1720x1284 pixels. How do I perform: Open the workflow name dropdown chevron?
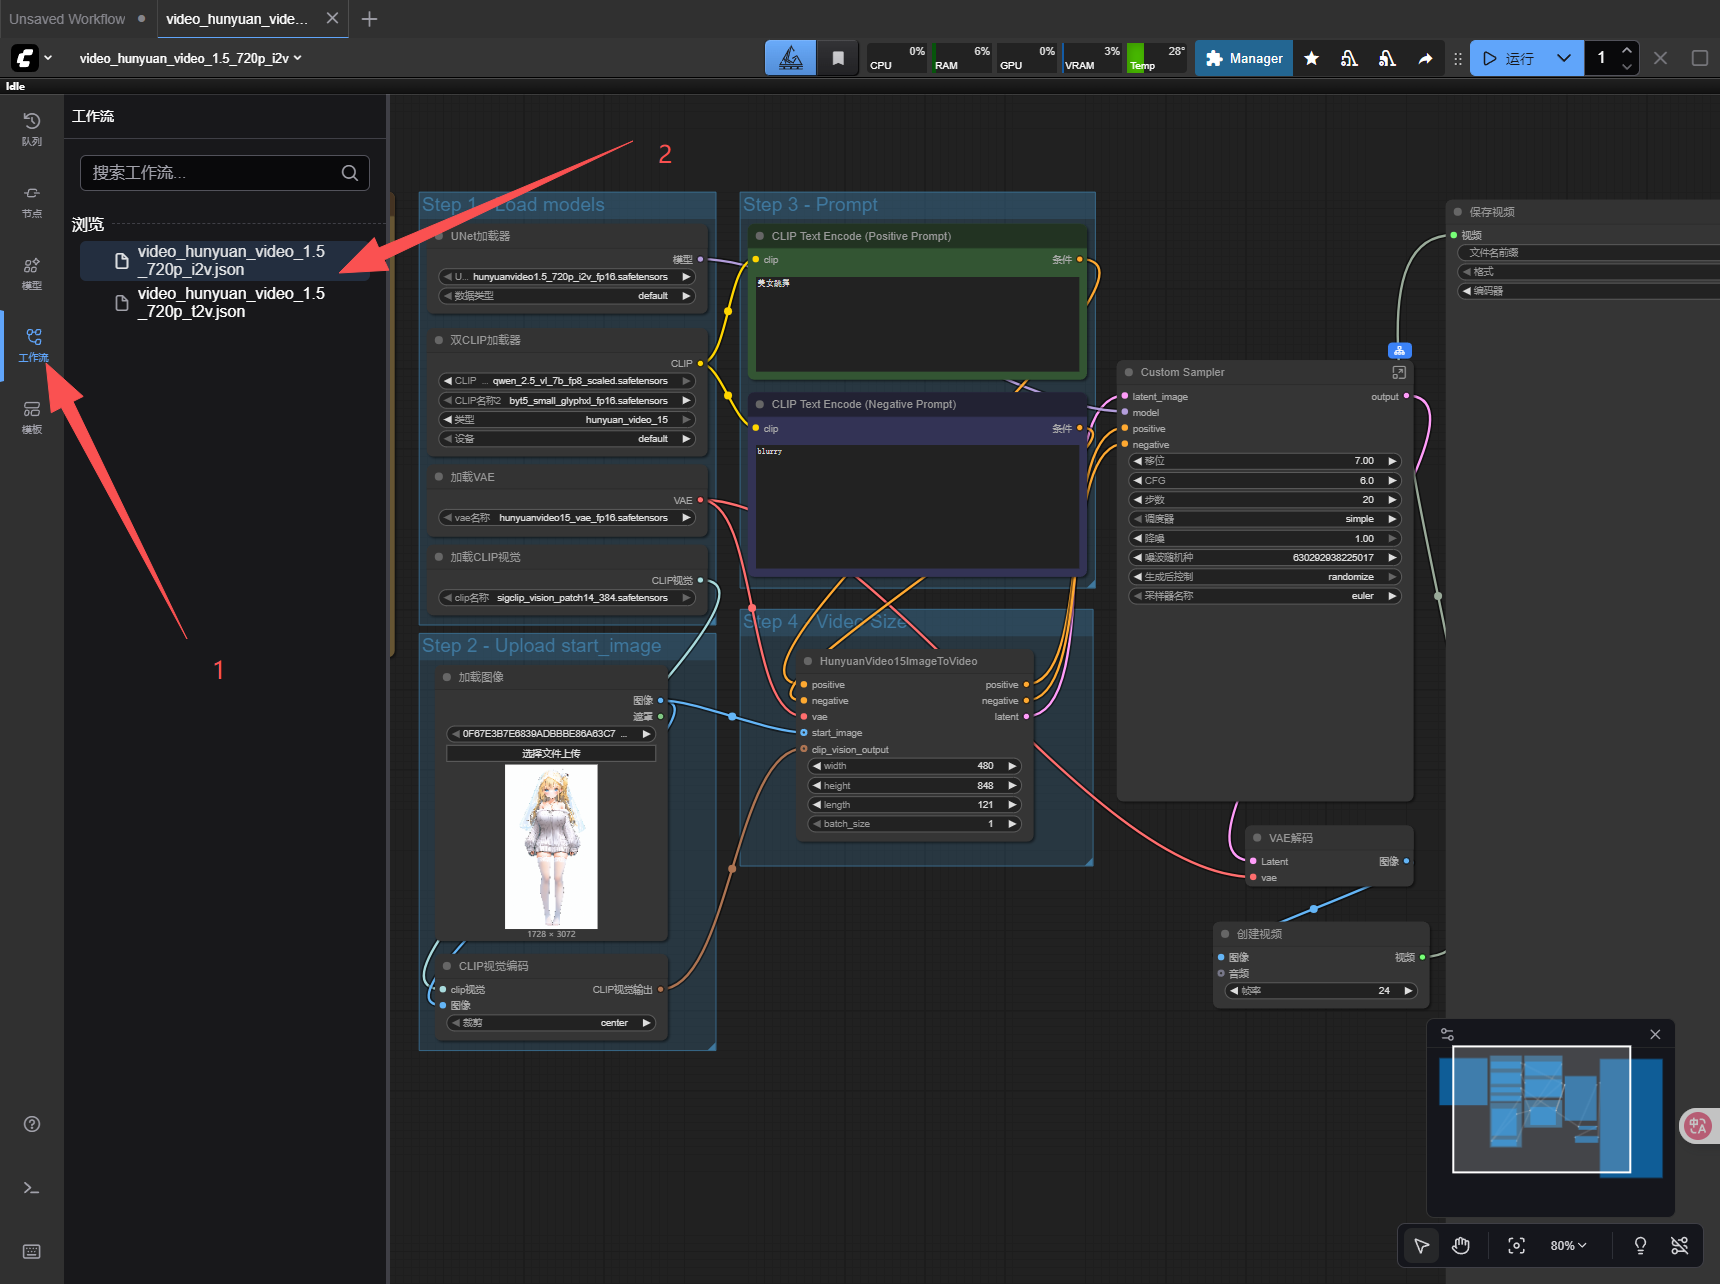coord(298,58)
